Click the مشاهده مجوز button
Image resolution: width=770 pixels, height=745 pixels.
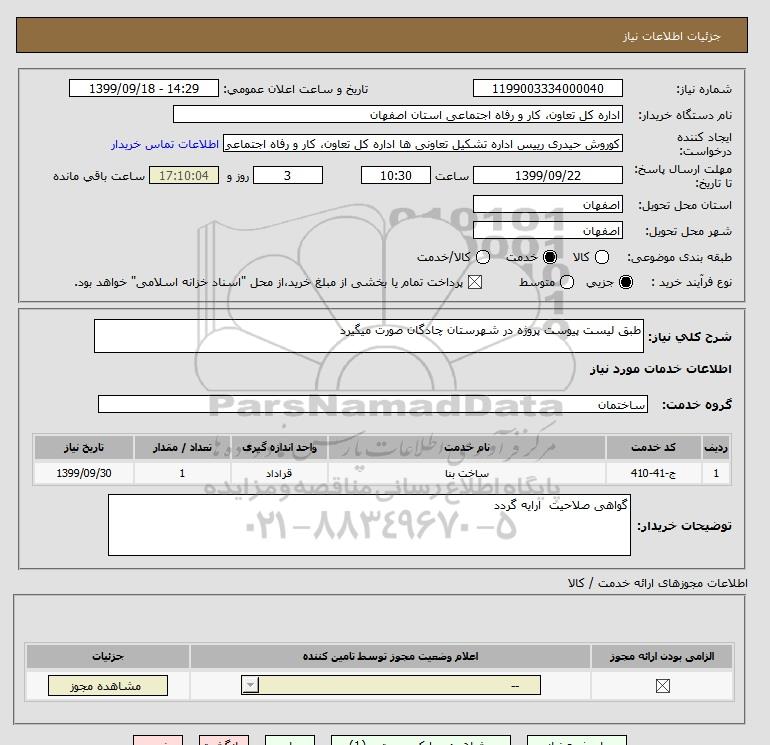point(108,686)
